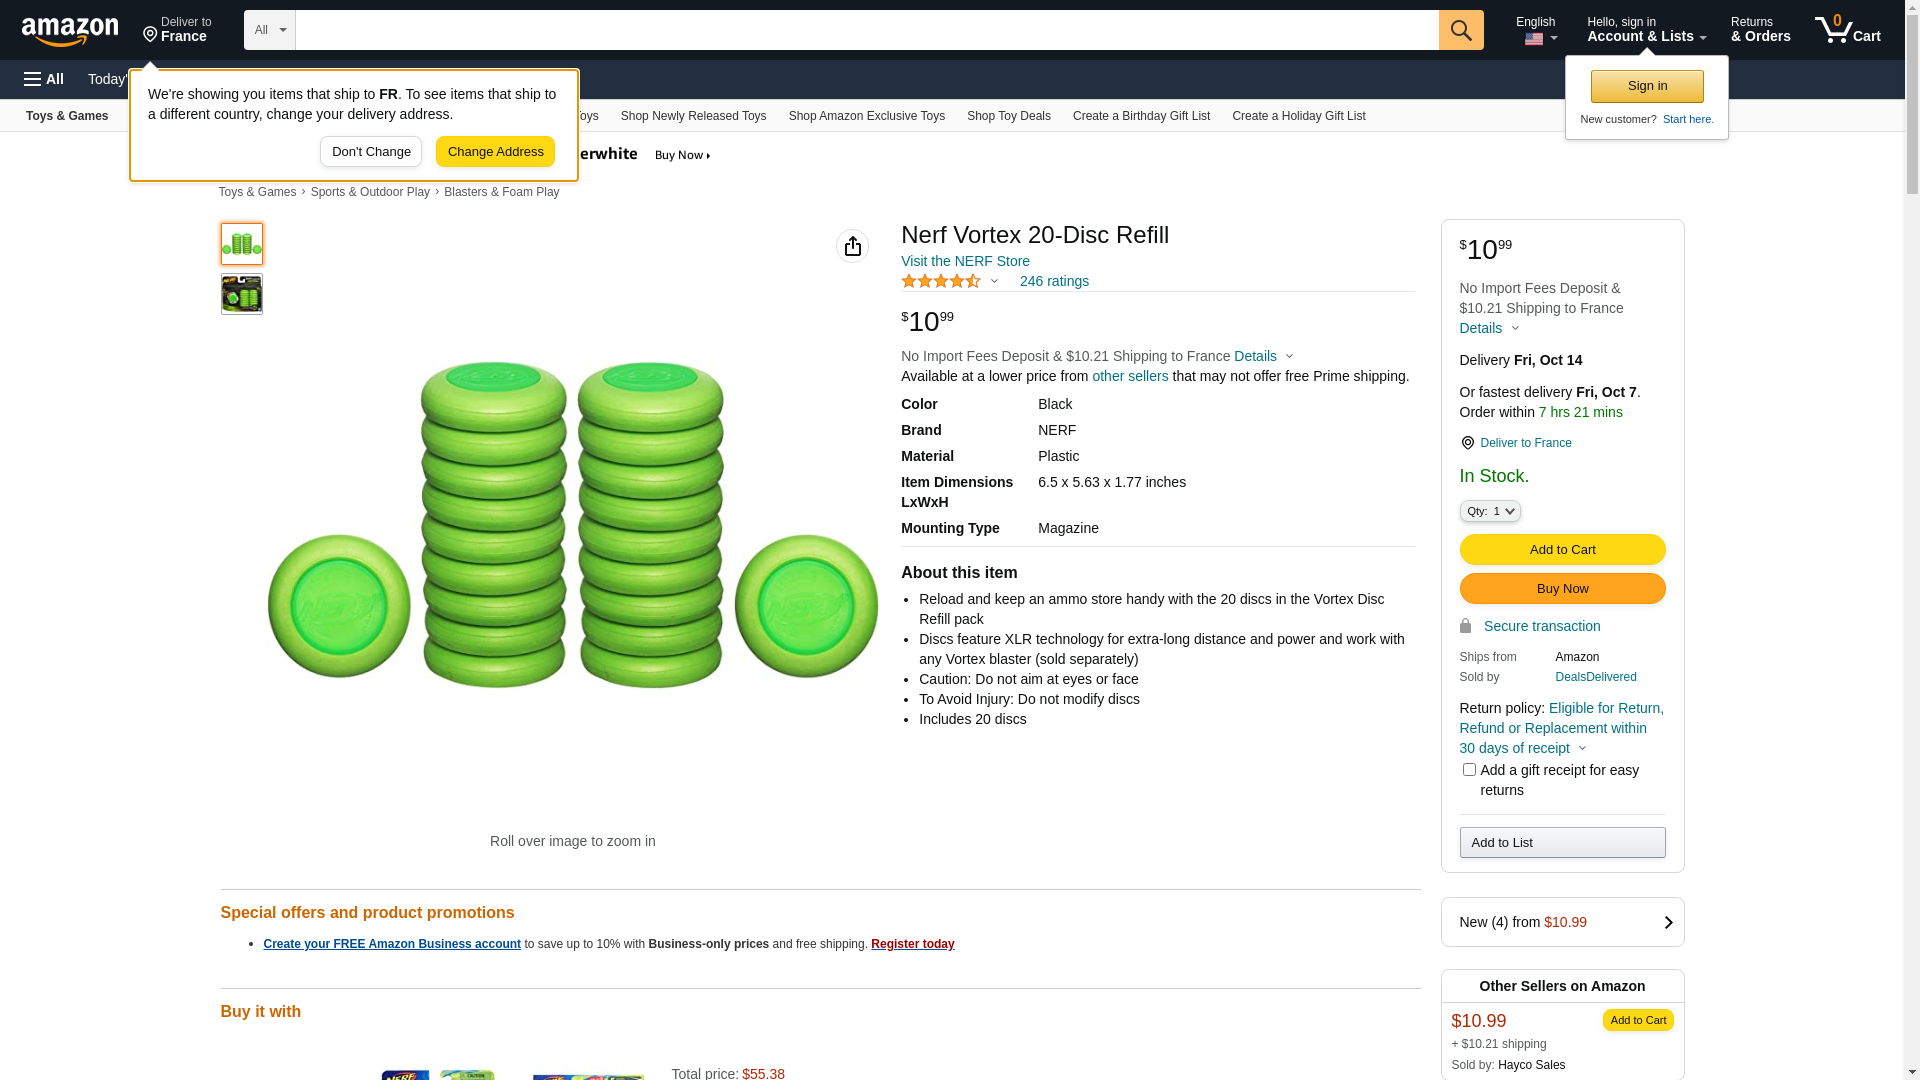Screen dimensions: 1920x1080
Task: Open the All hamburger menu
Action: pyautogui.click(x=44, y=79)
